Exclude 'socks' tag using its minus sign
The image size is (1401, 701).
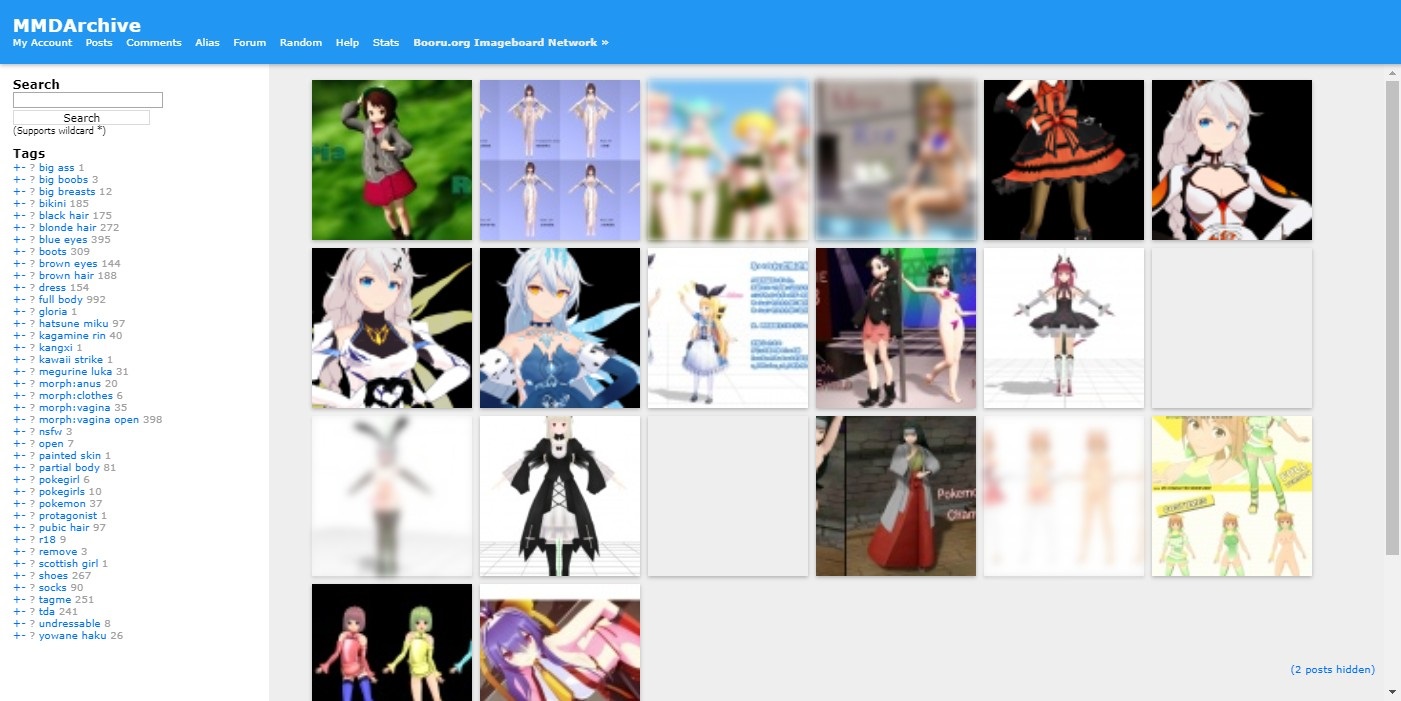(23, 588)
